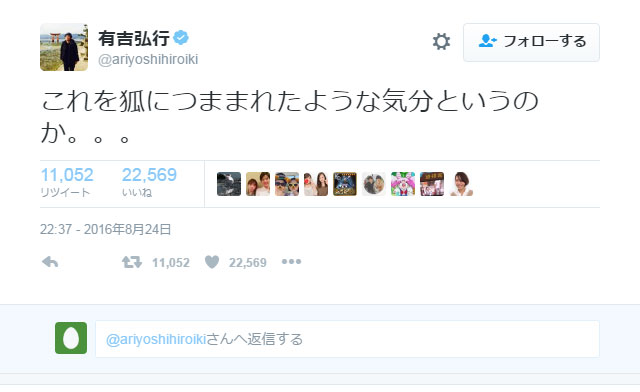Image resolution: width=640 pixels, height=392 pixels.
Task: Click the like count 22,569 beside heart
Action: [247, 263]
